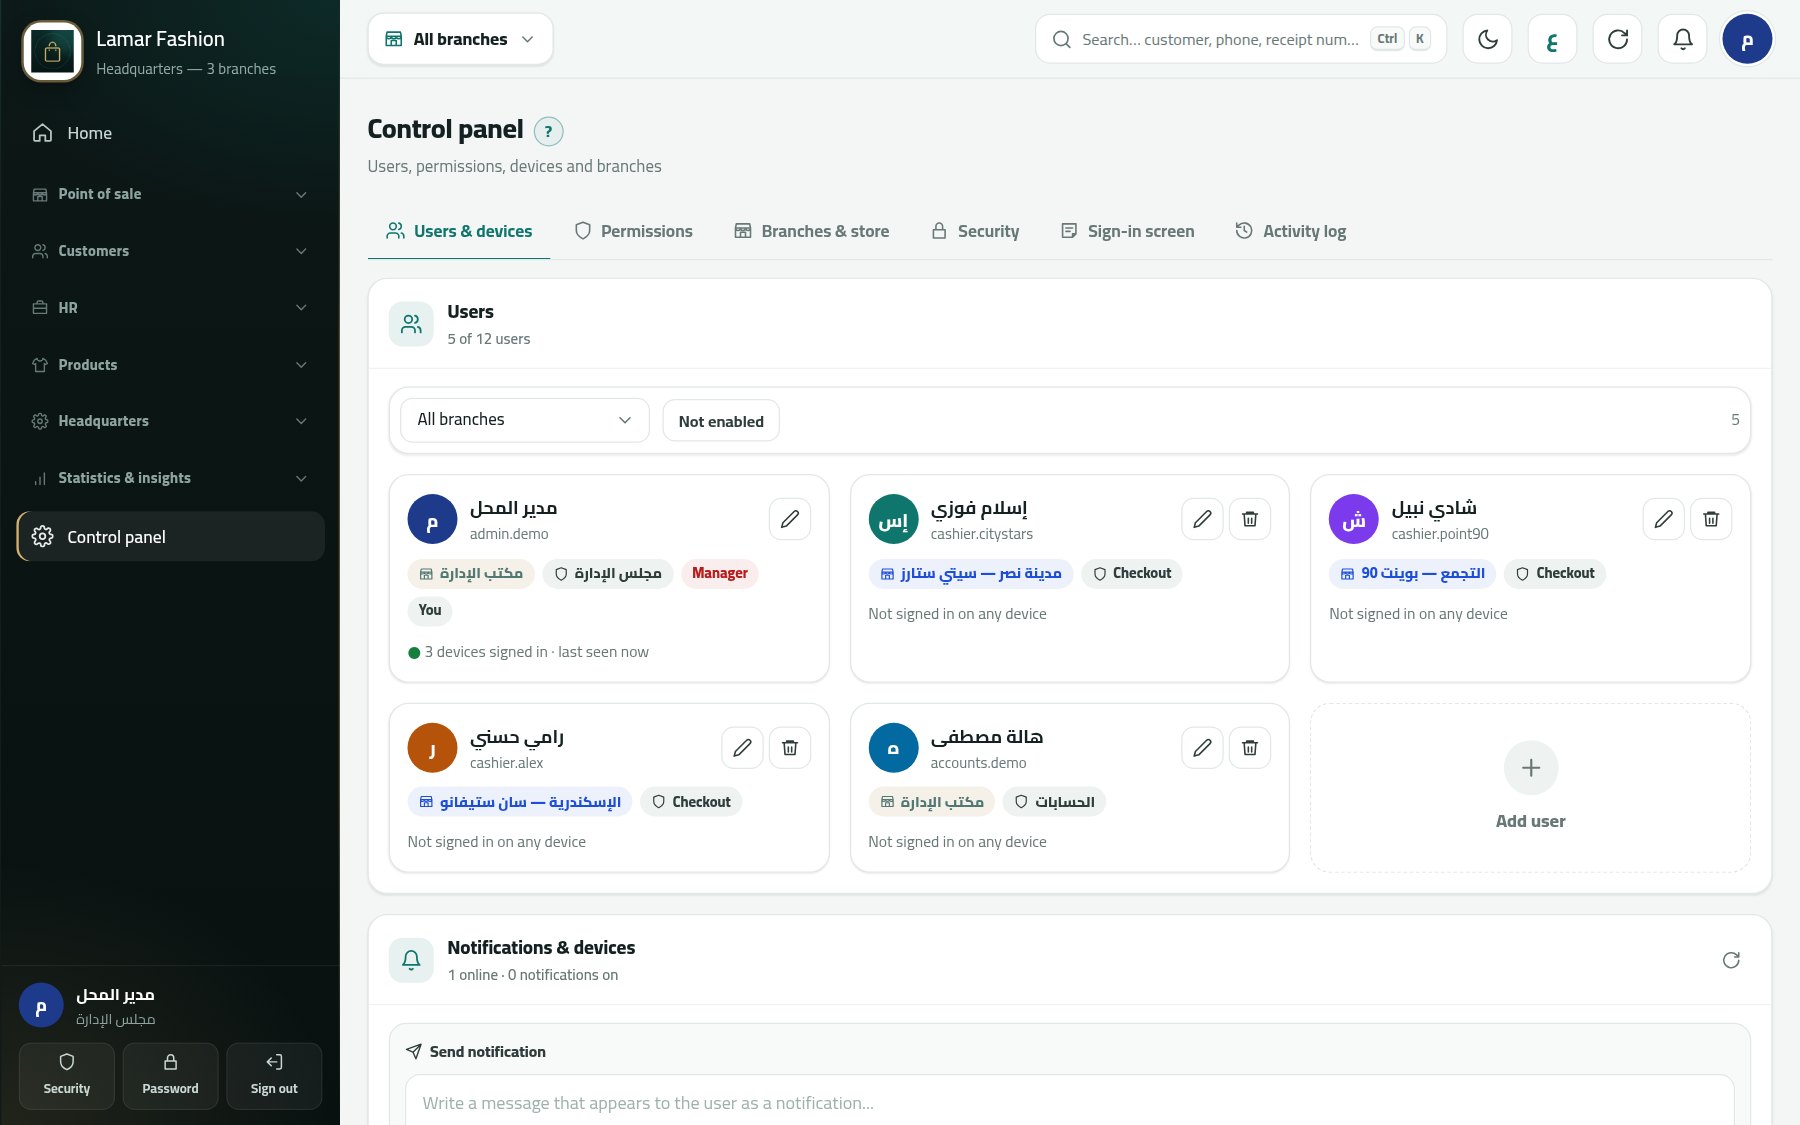Switch language with the ع icon
Image resolution: width=1800 pixels, height=1125 pixels.
click(1552, 39)
